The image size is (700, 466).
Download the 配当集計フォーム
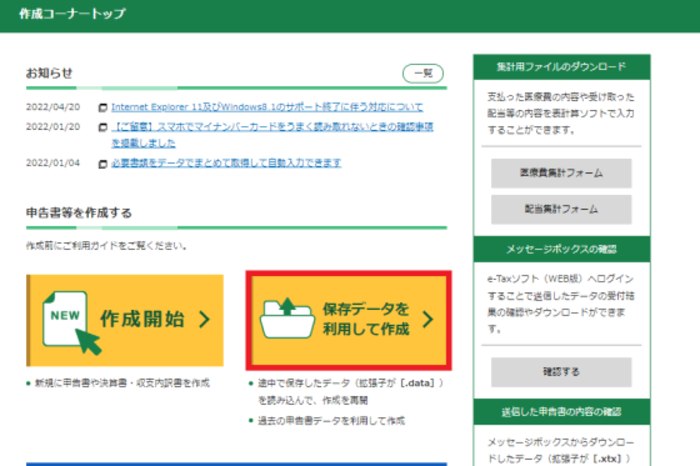pos(561,209)
